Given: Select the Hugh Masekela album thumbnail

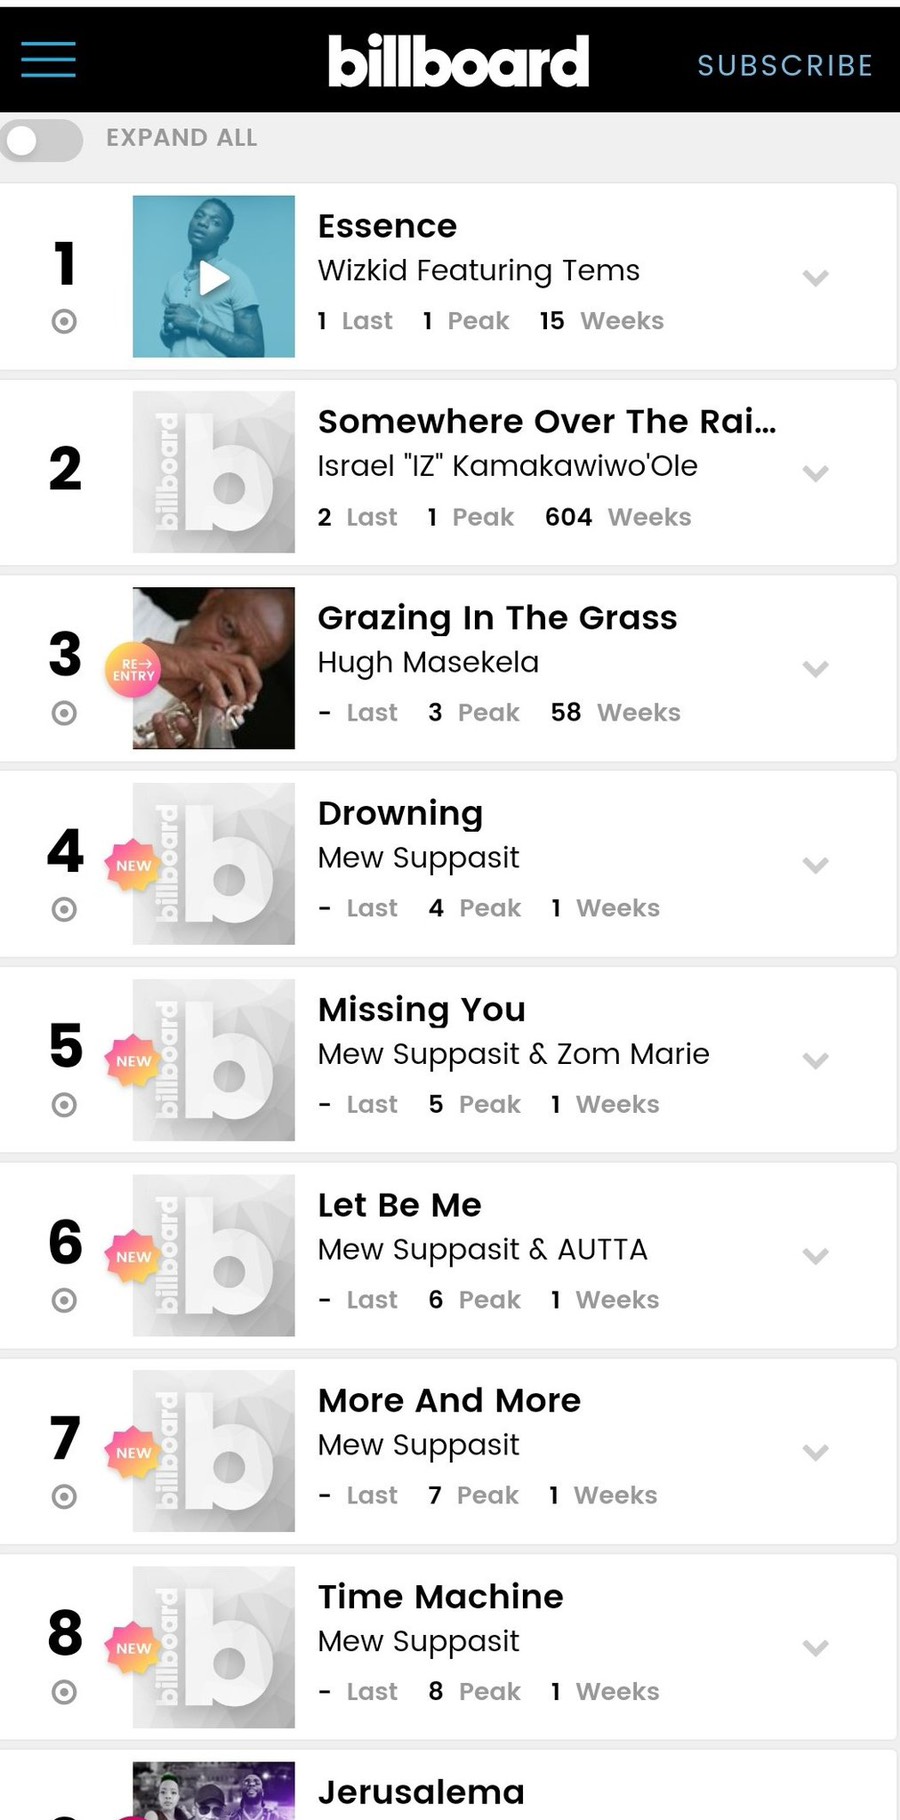Looking at the screenshot, I should click(214, 668).
